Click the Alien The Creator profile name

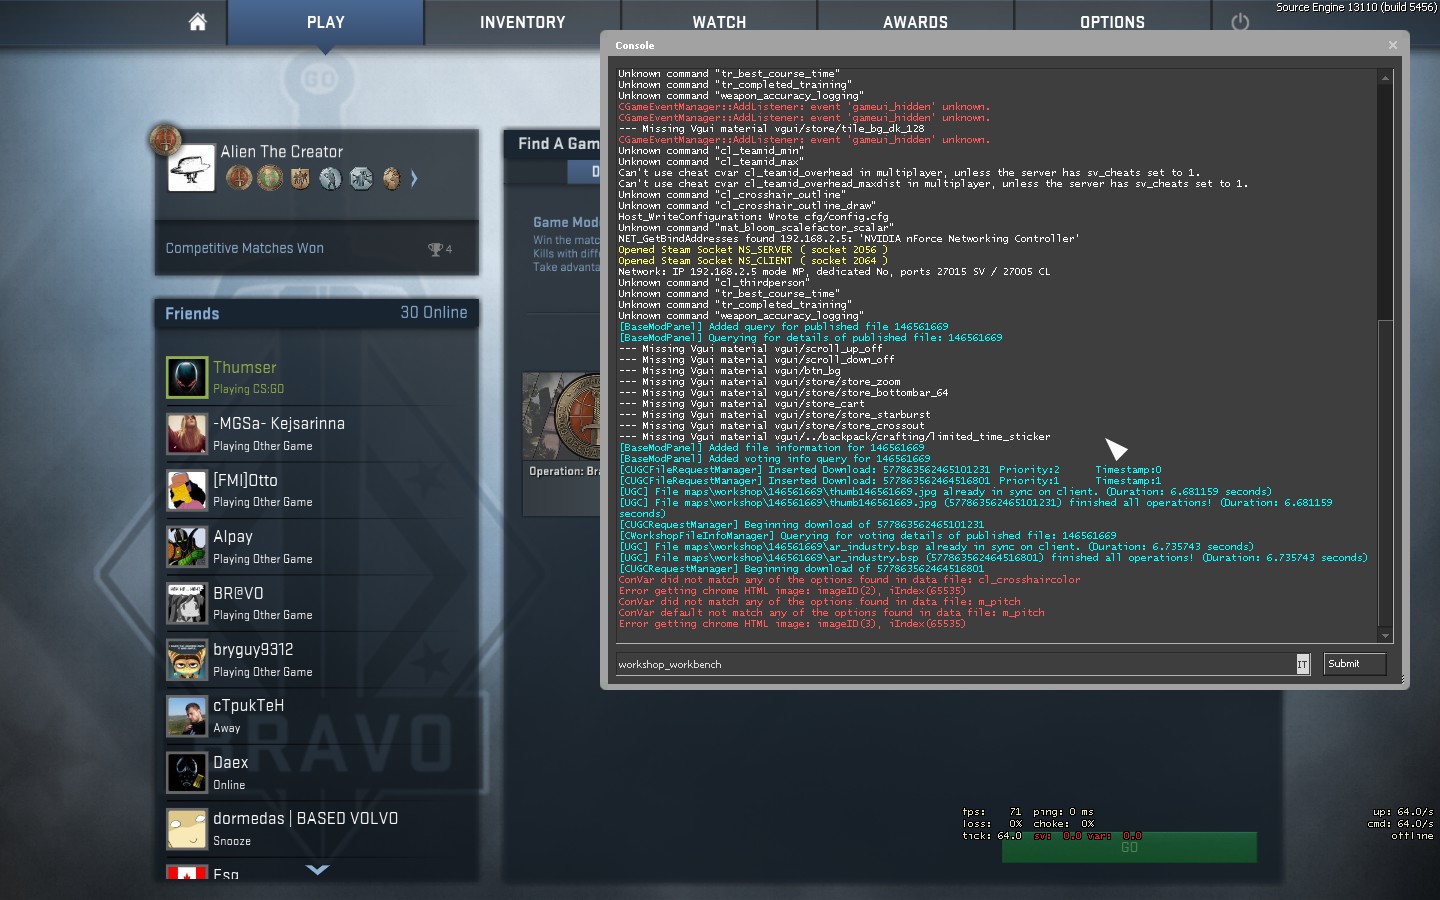(282, 152)
